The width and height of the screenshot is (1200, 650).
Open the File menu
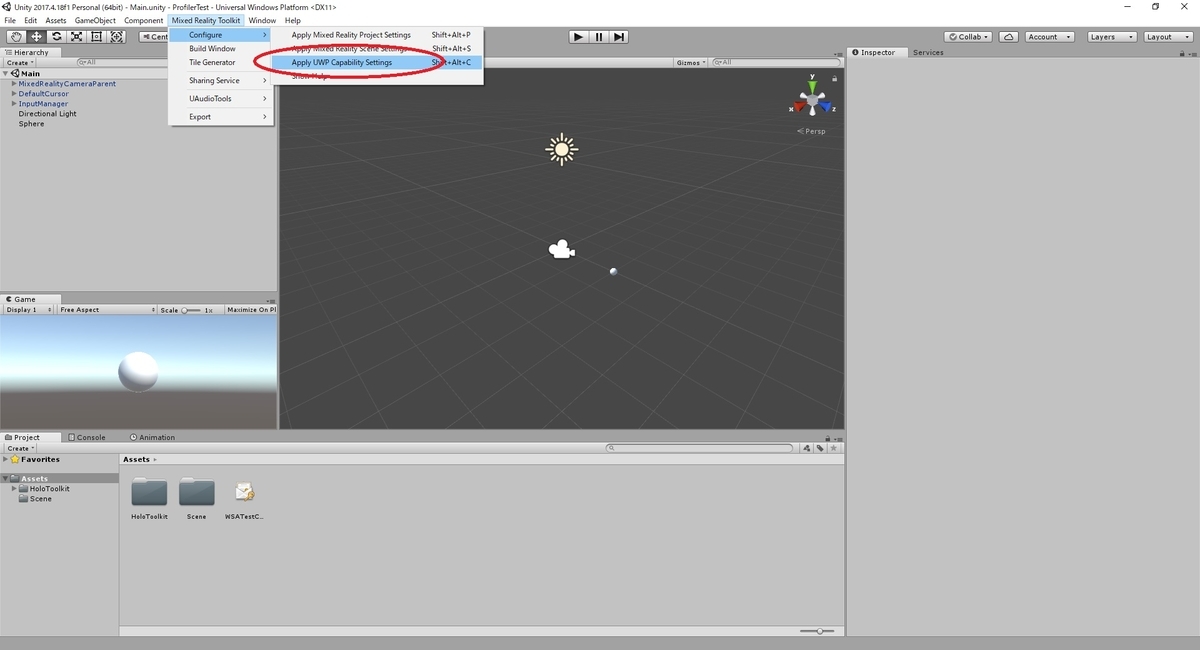11,20
